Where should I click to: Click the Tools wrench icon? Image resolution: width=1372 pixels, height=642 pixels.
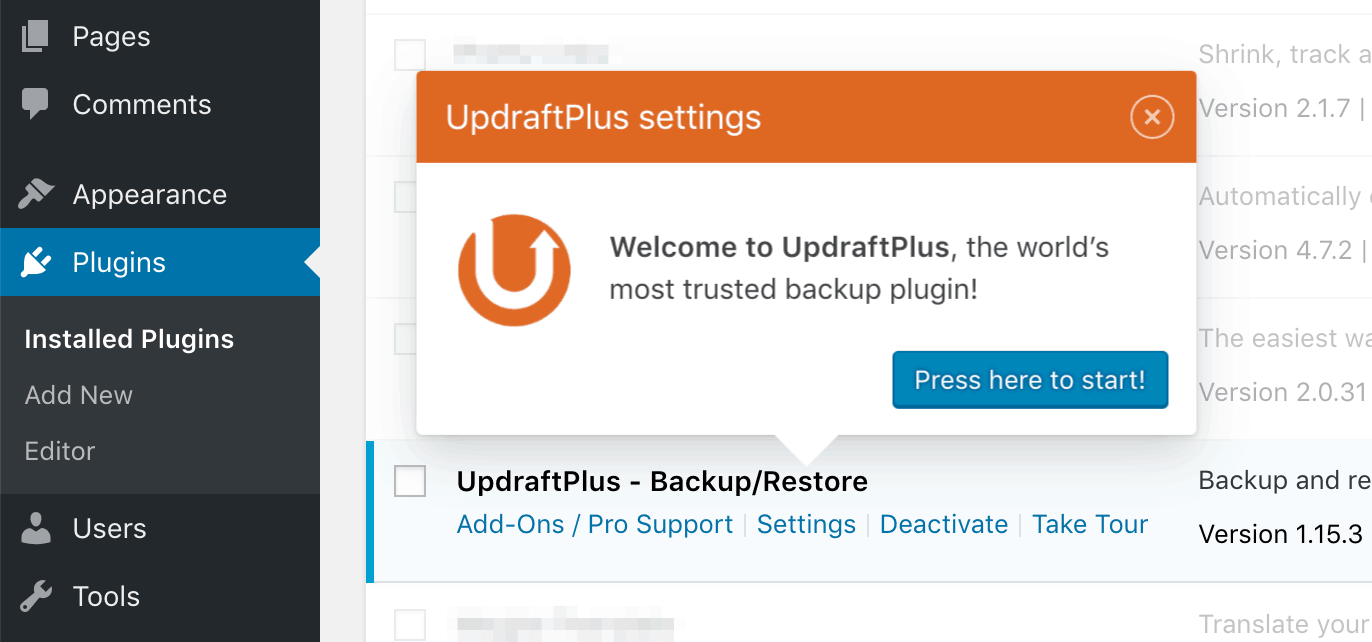(x=36, y=596)
